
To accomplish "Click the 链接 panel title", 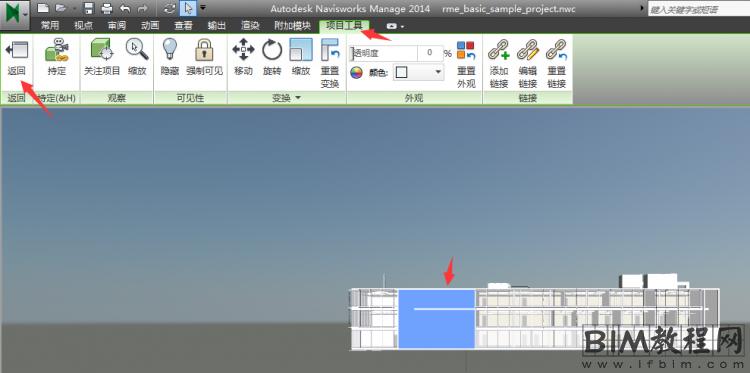I will (x=528, y=98).
